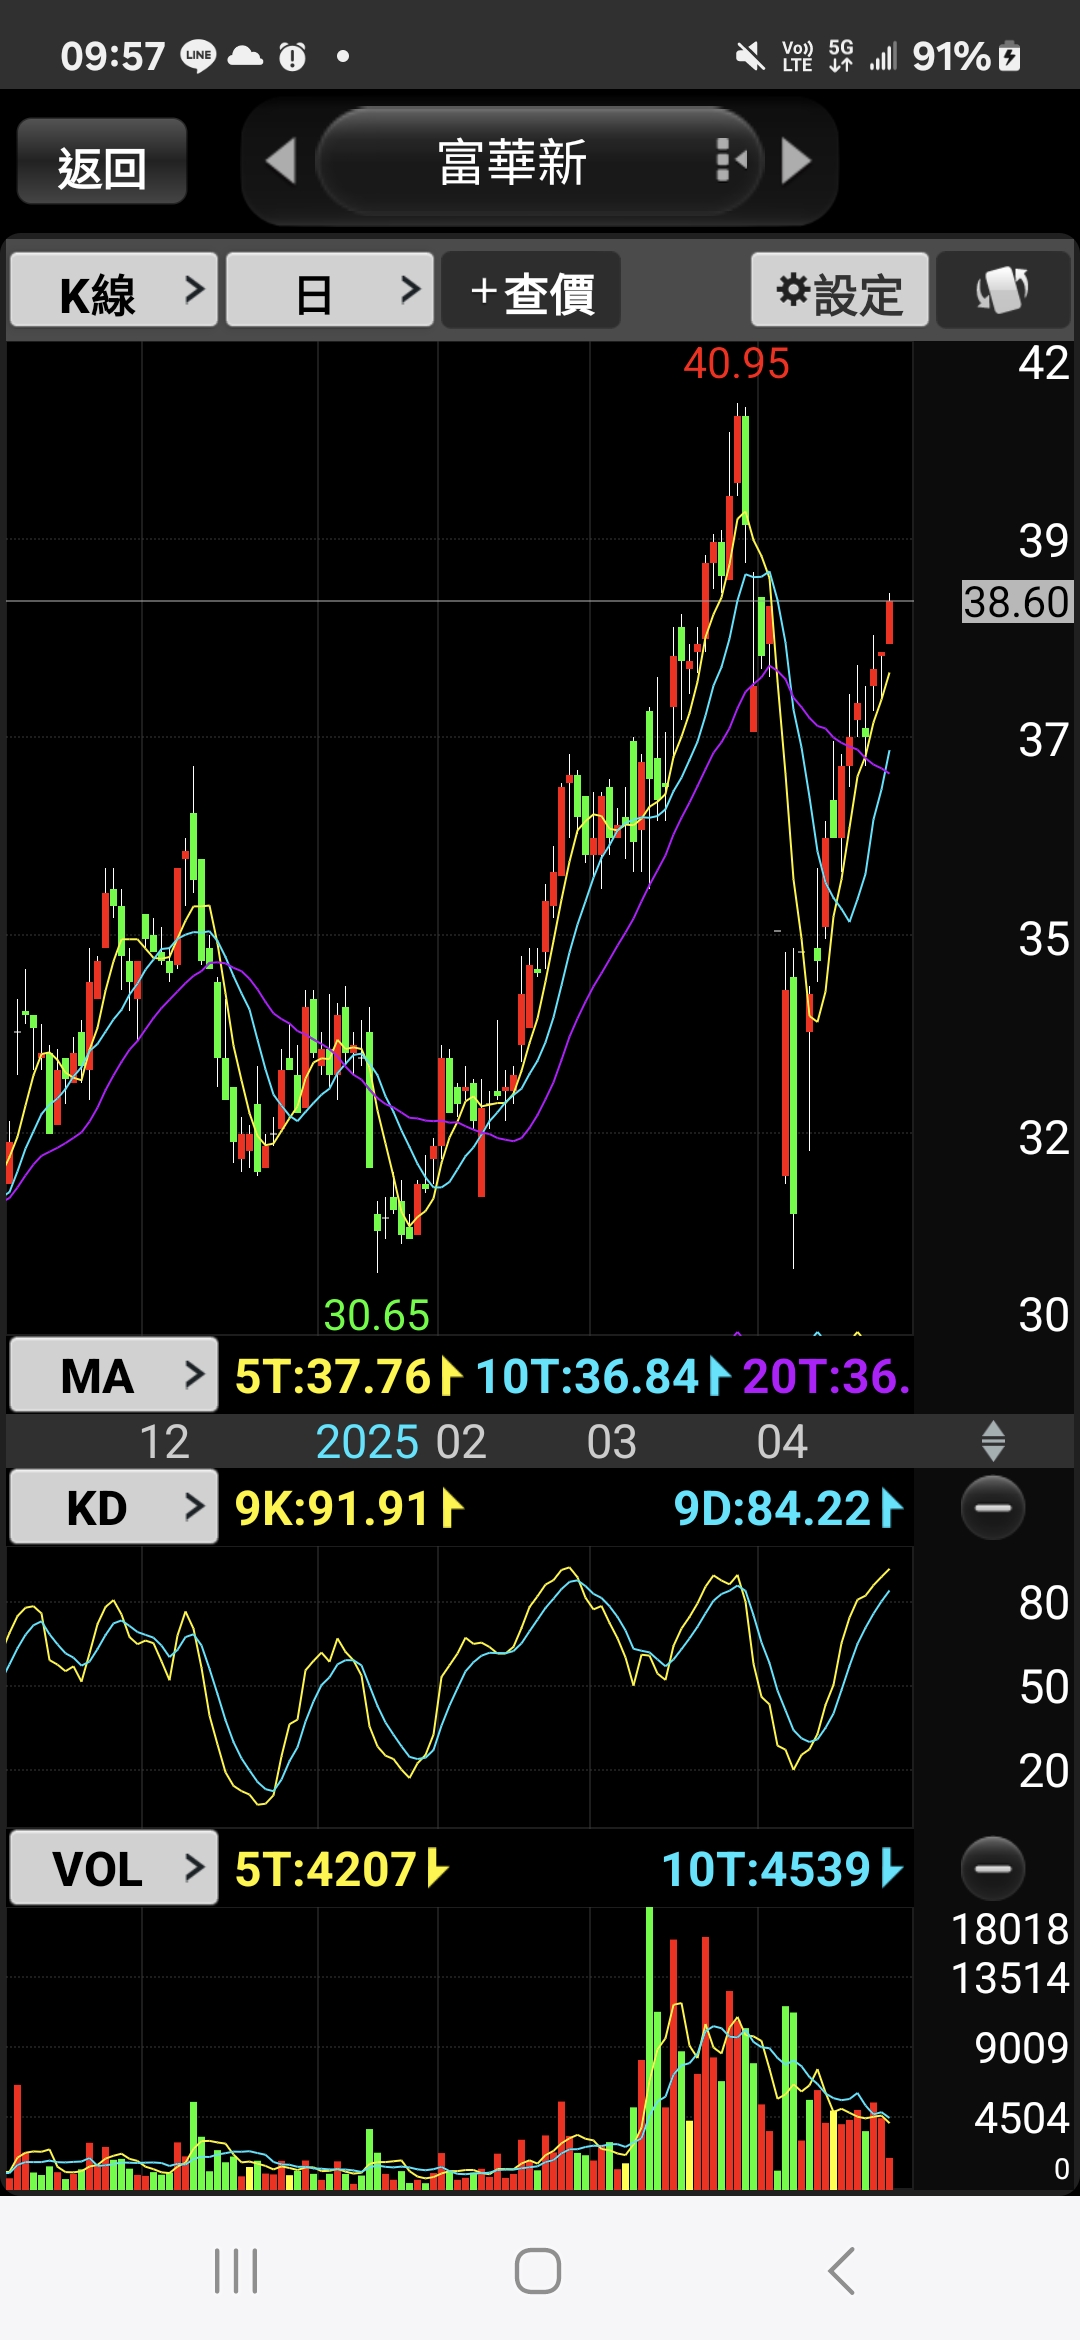The image size is (1080, 2340).
Task: Tap the 40.95 peak candlestick on chart
Action: pos(741,460)
